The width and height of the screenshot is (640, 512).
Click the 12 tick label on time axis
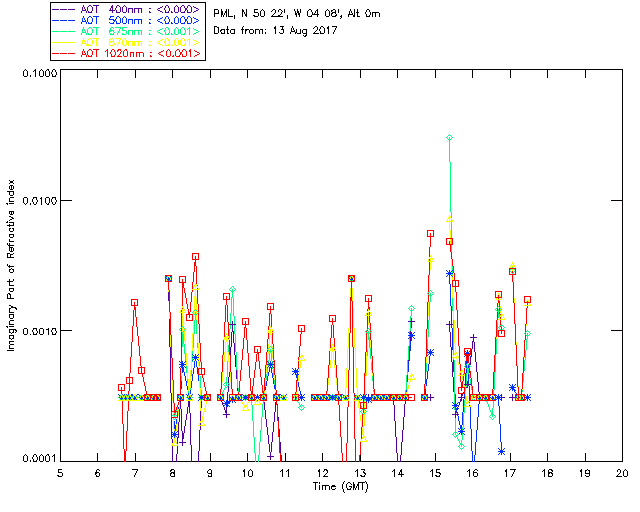tap(322, 473)
